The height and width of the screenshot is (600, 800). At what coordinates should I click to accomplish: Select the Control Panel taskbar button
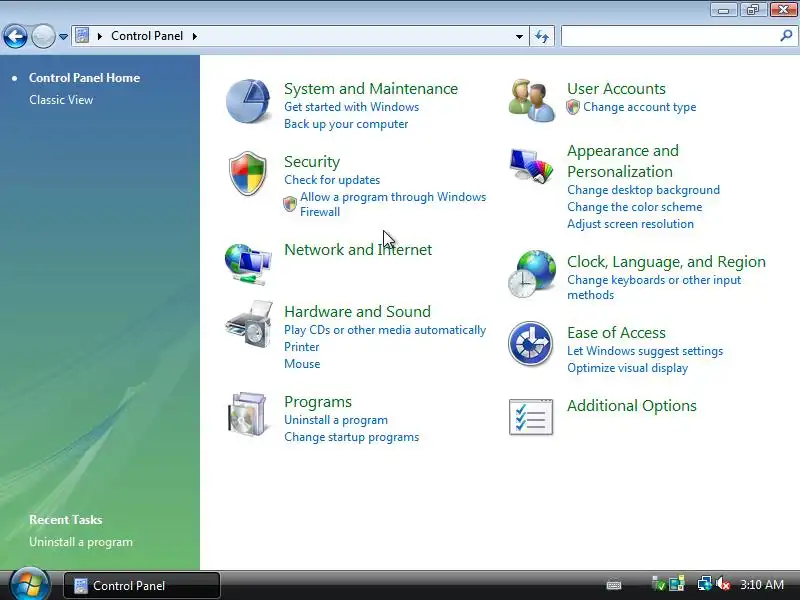point(142,585)
